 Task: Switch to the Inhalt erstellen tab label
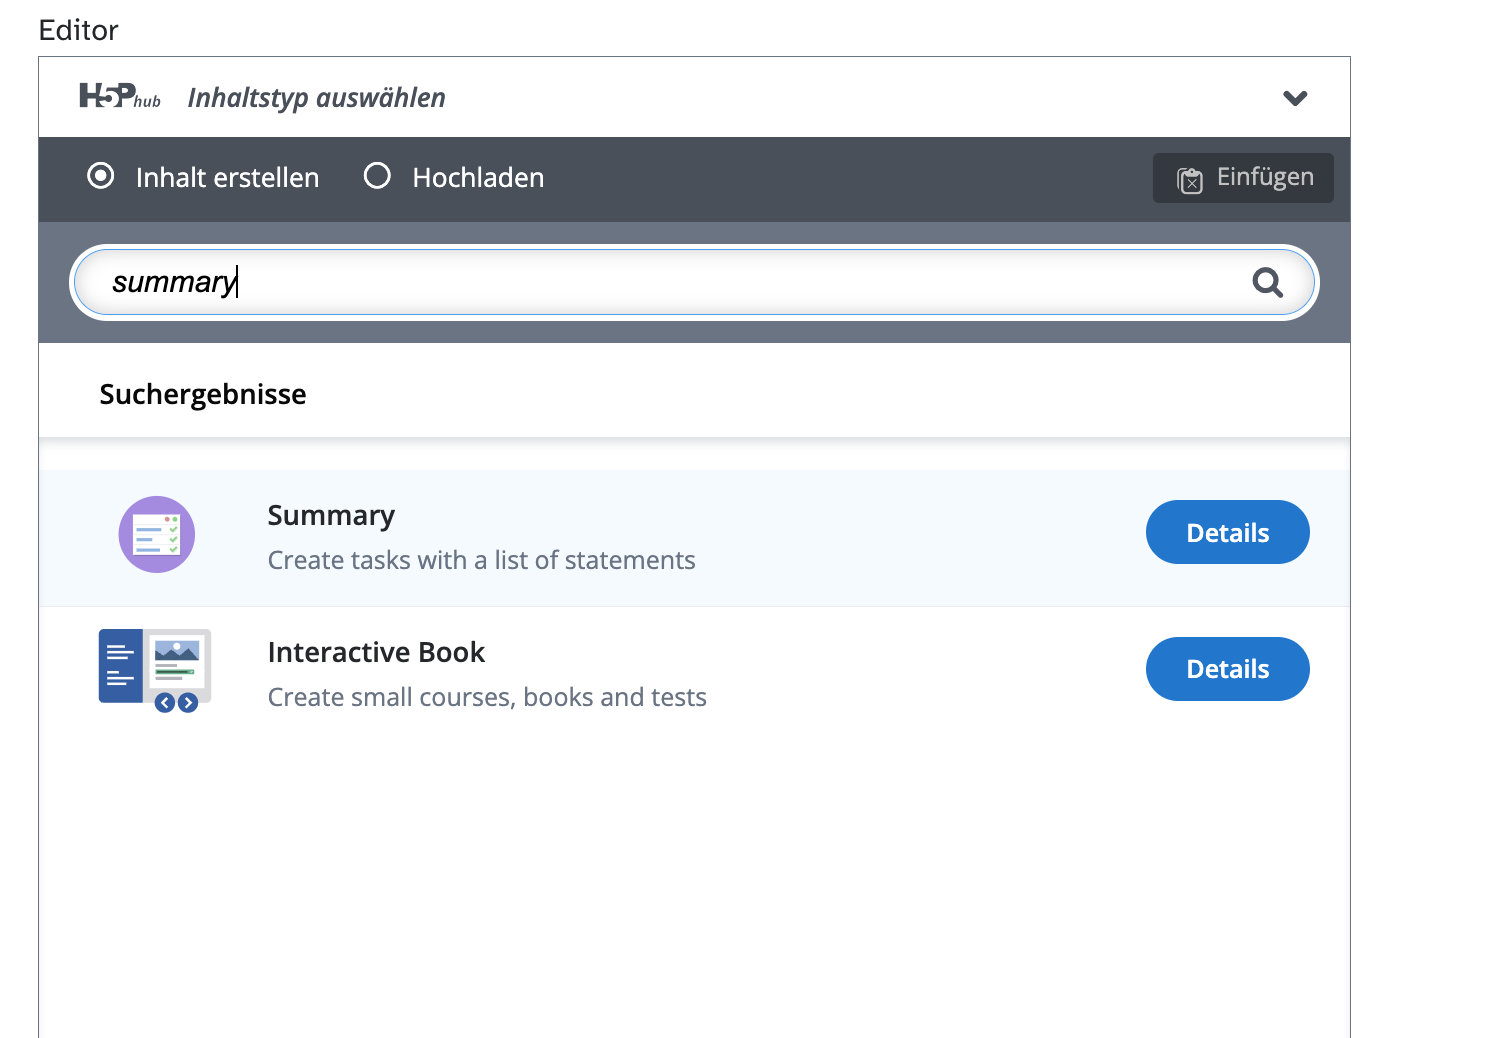227,178
